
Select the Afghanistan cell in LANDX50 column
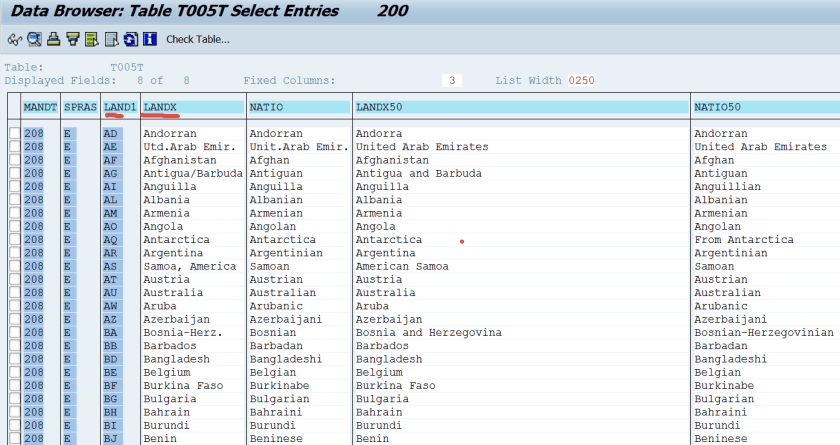[x=392, y=160]
